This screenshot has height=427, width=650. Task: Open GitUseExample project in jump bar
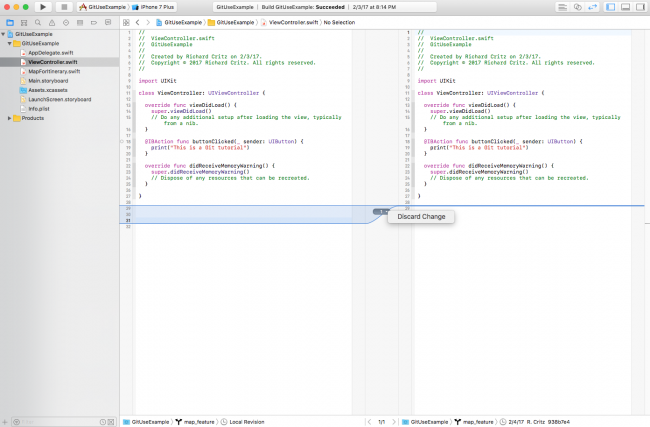179,22
